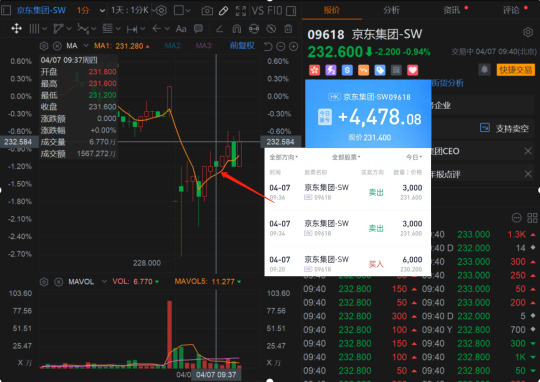
Task: Select the crosshair move cursor tool
Action: pos(16,29)
